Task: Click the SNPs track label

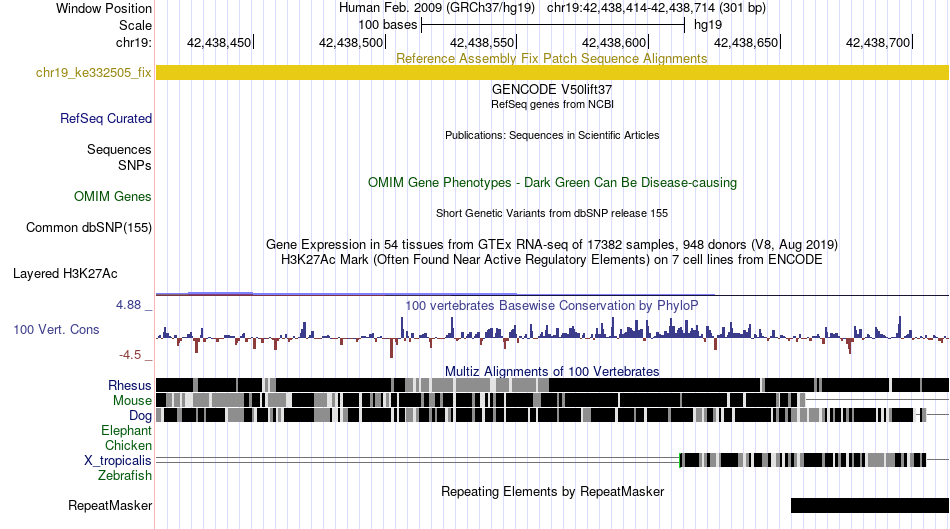Action: (x=135, y=165)
